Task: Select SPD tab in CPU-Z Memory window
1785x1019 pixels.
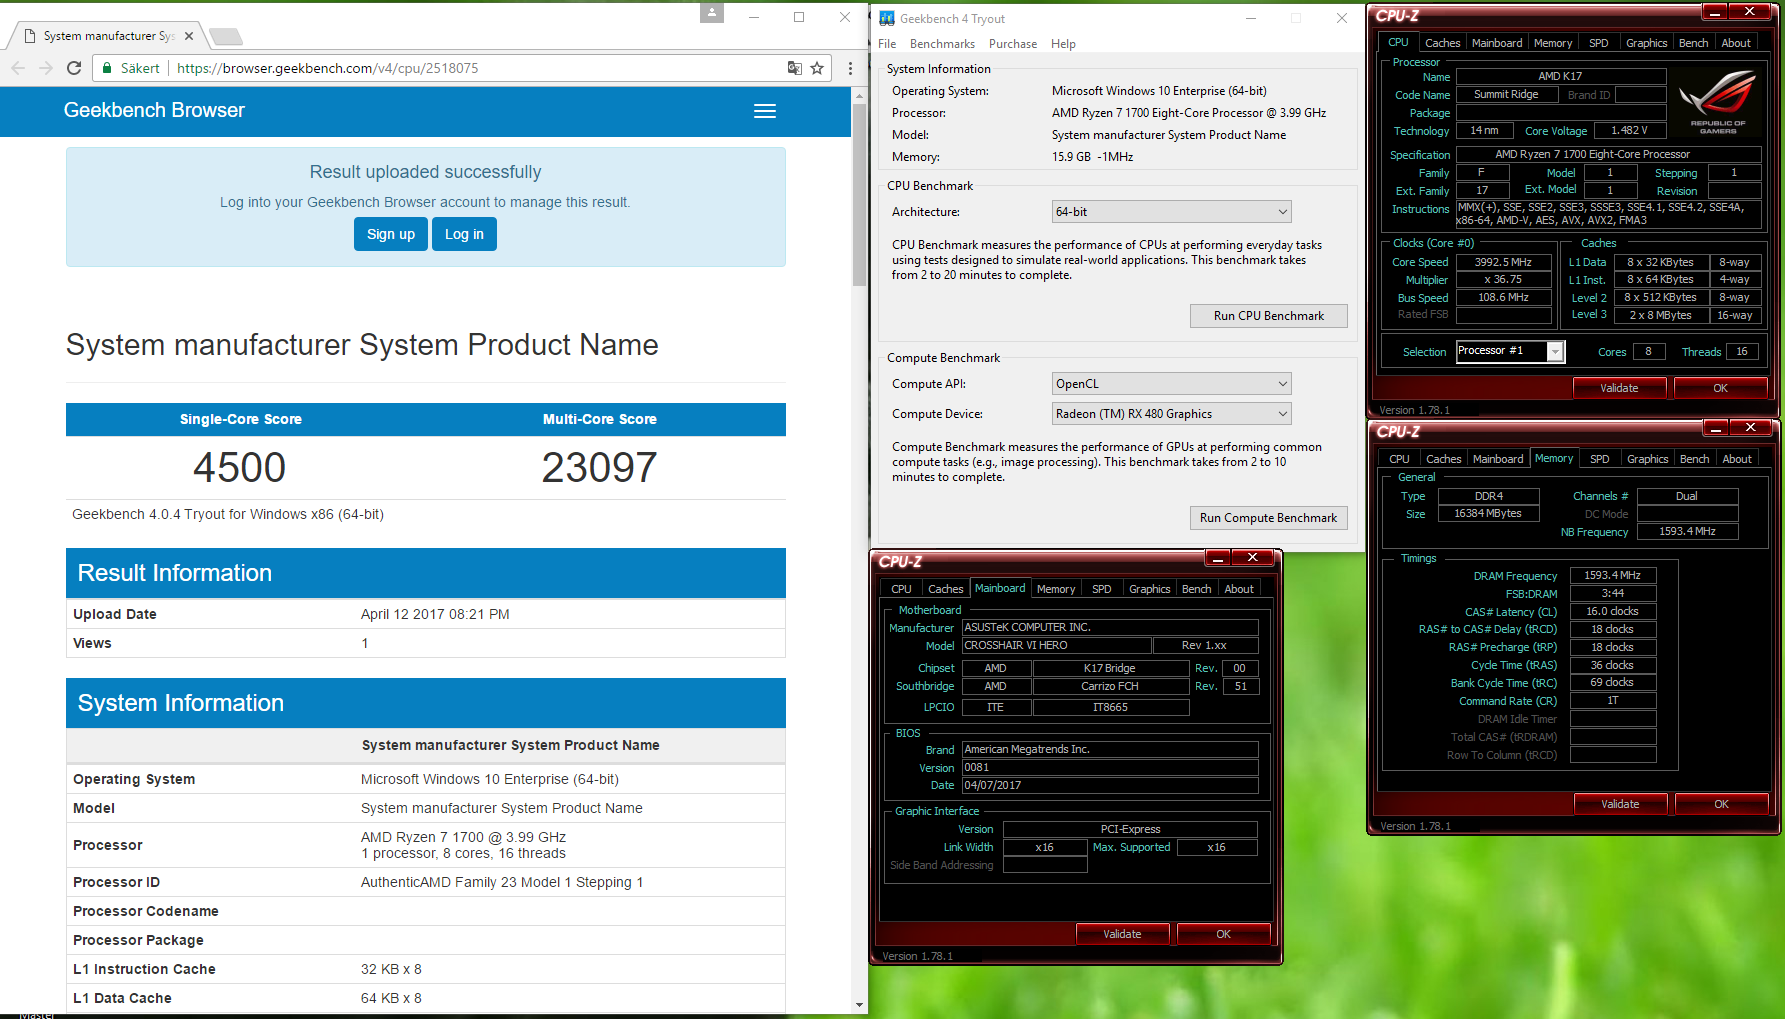Action: pos(1600,459)
